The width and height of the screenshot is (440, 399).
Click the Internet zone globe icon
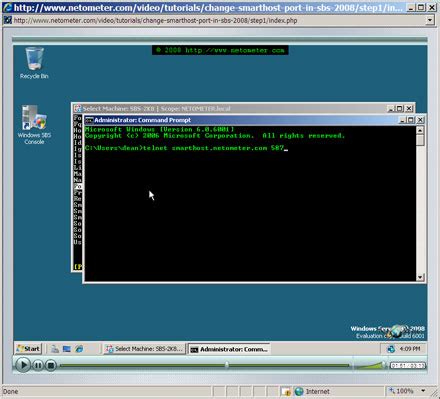pyautogui.click(x=299, y=391)
